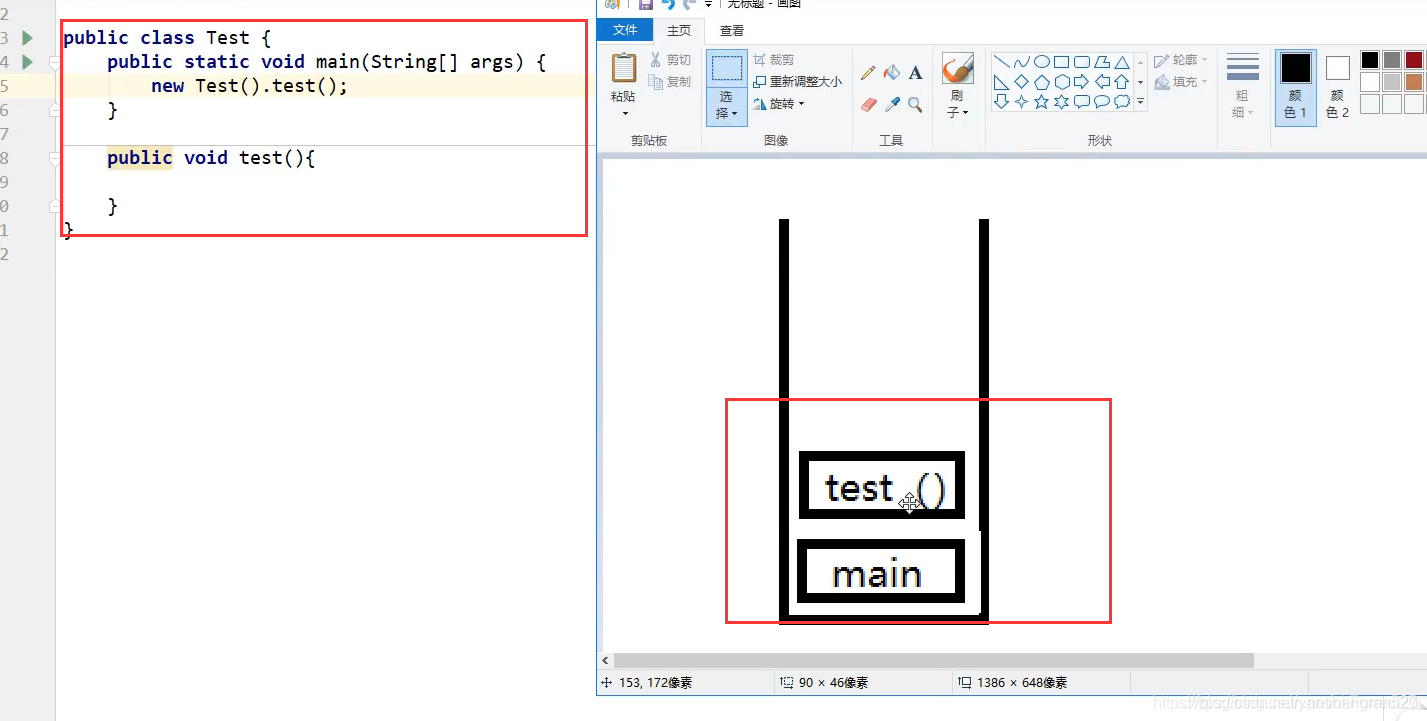Select the Text tool (A icon)

tap(915, 73)
